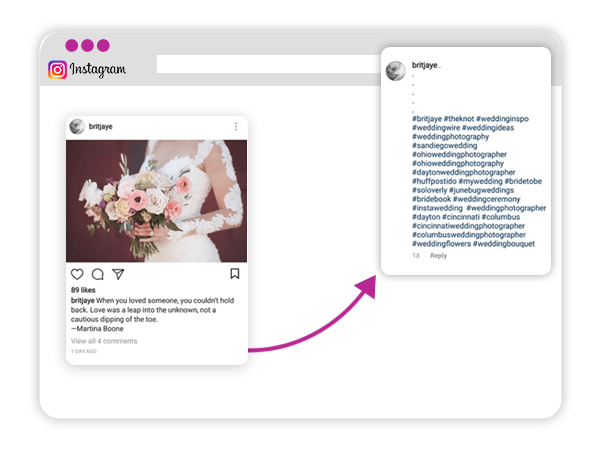600x450 pixels.
Task: Open the #theknot hashtag
Action: click(459, 119)
